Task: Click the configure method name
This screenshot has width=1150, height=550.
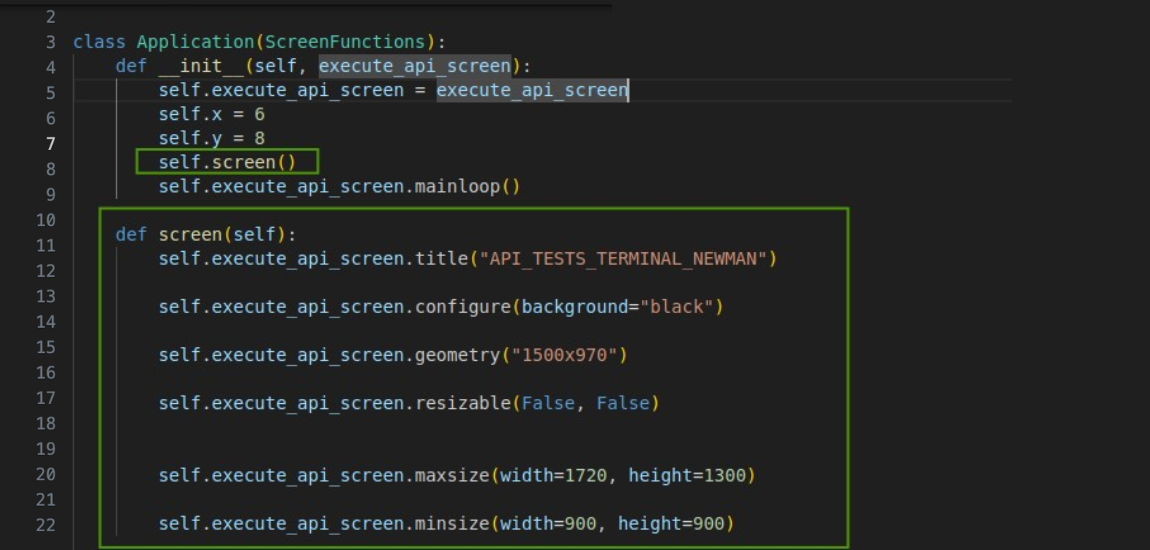Action: point(462,307)
